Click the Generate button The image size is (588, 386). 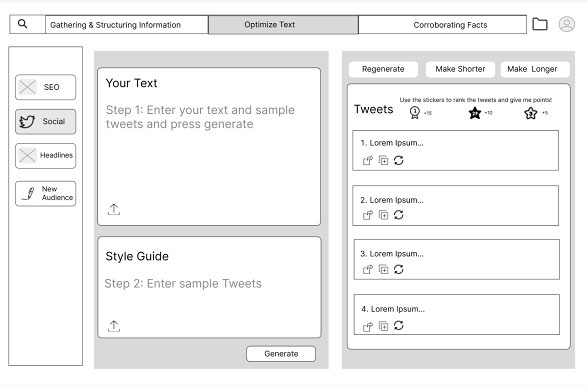281,354
